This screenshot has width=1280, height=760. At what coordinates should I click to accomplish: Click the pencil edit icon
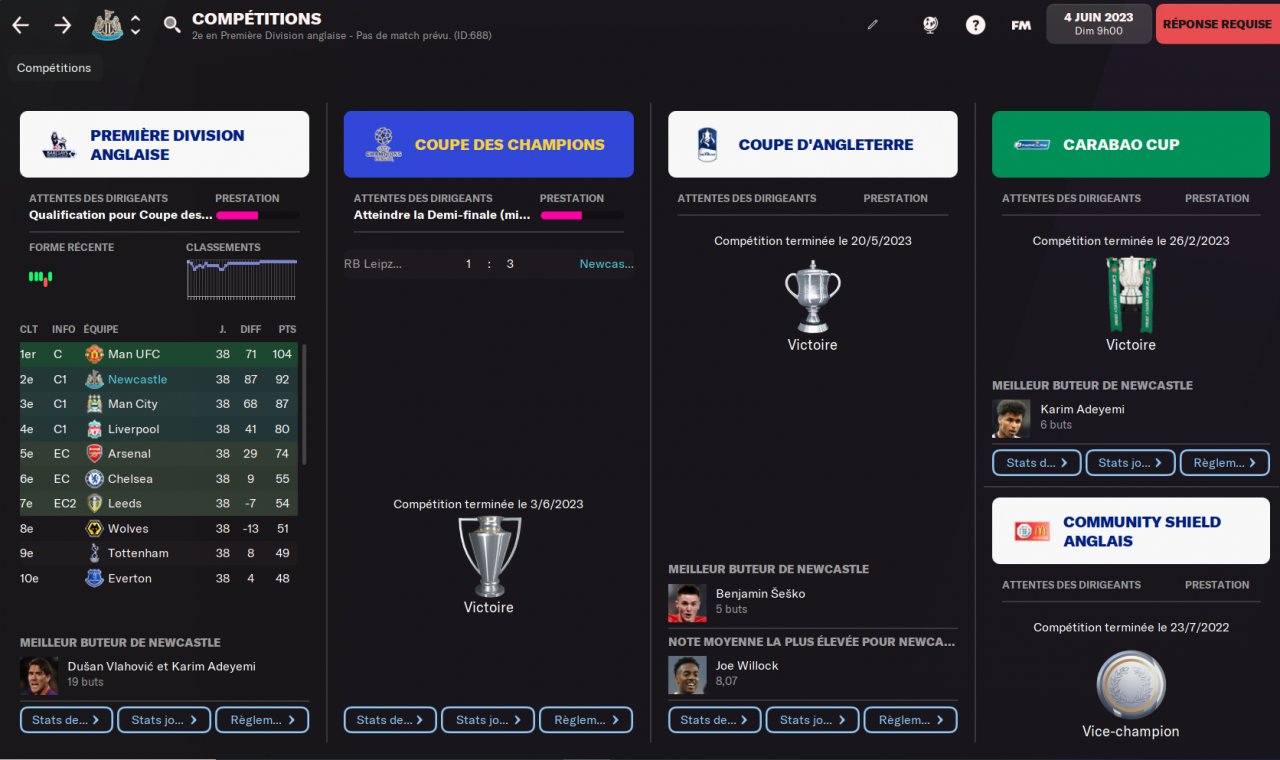(872, 25)
